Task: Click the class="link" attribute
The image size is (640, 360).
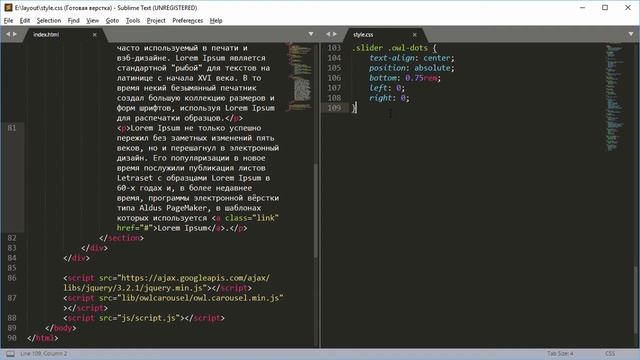Action: pos(252,218)
